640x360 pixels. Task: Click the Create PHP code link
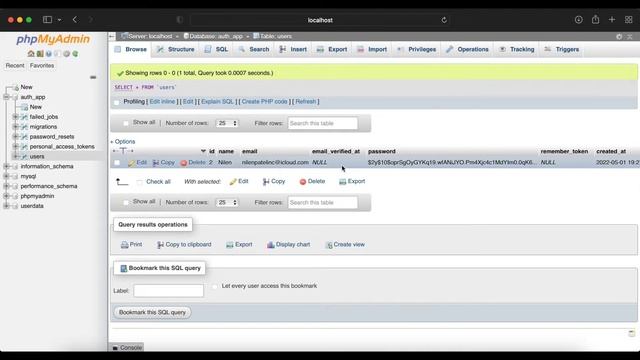tap(264, 102)
